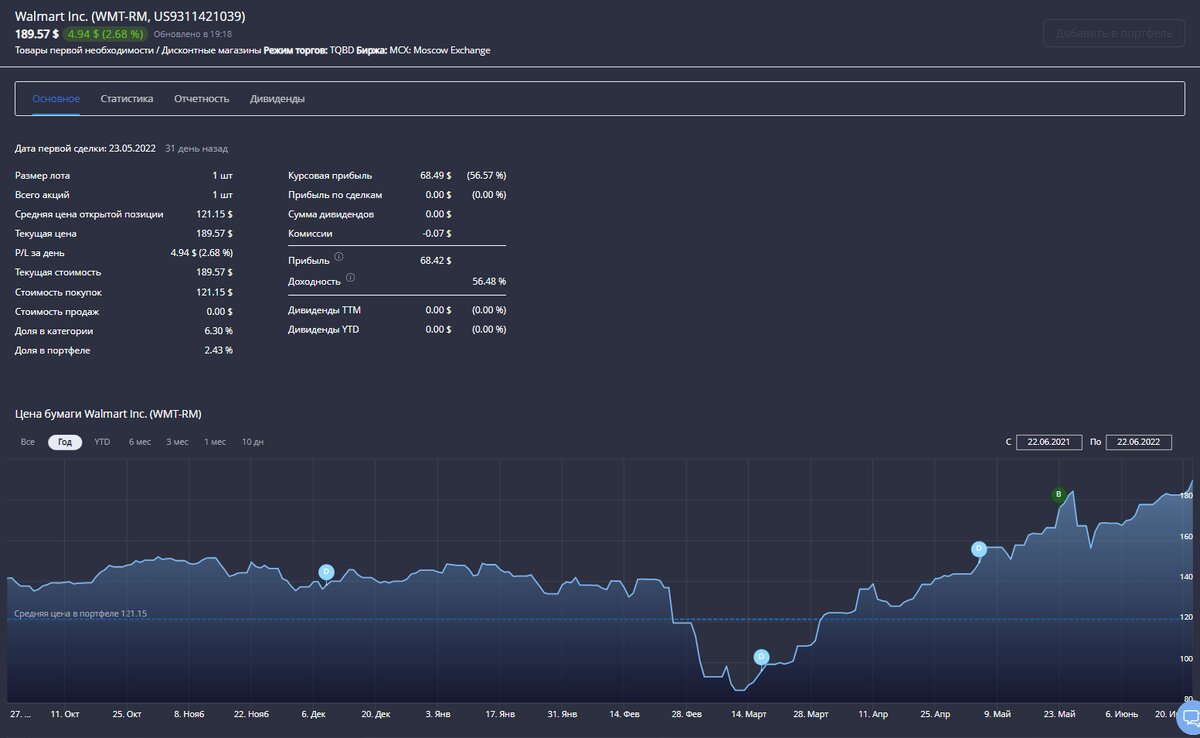The width and height of the screenshot is (1200, 738).
Task: Show info tooltip next to Прибыль
Action: point(339,257)
